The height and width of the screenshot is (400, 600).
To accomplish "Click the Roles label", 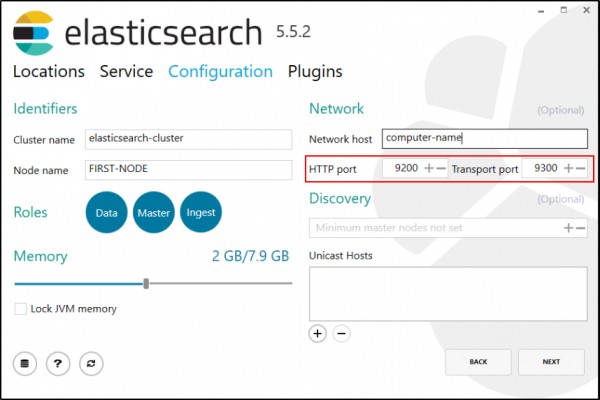I will point(31,212).
